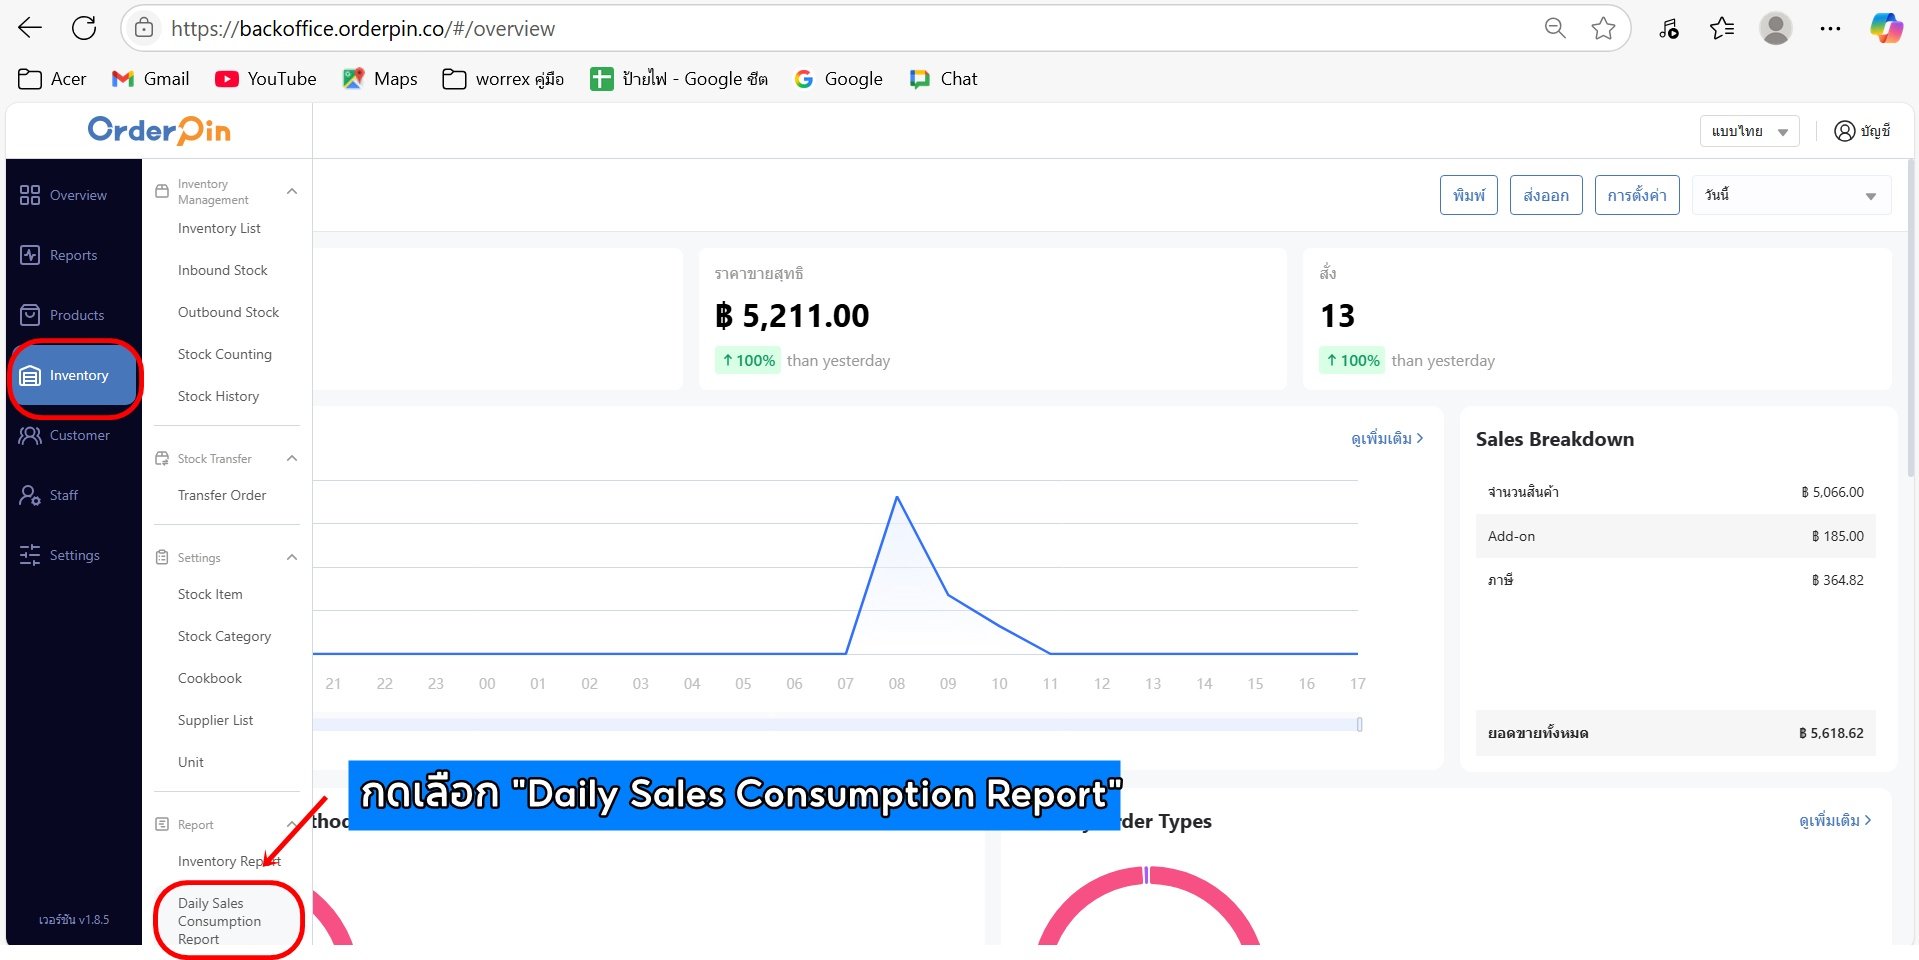Open Reports in sidebar
Image resolution: width=1919 pixels, height=960 pixels.
[74, 255]
